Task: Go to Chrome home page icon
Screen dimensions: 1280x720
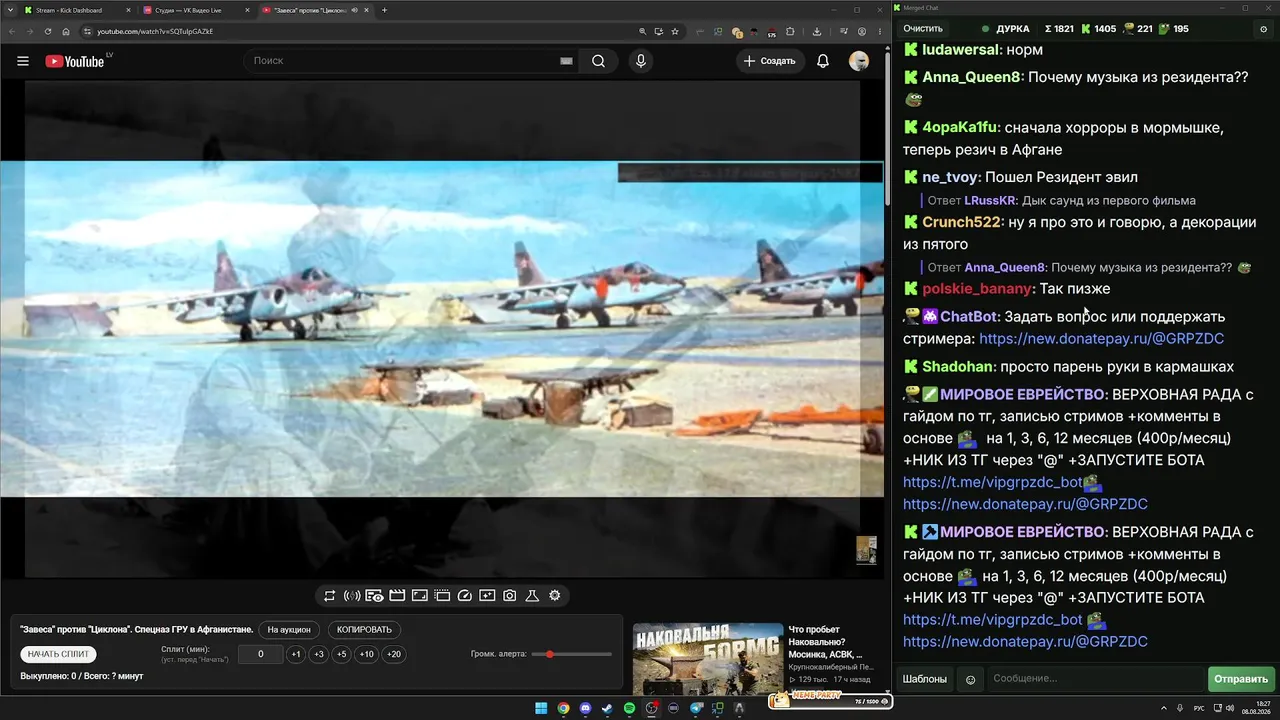Action: 66,31
